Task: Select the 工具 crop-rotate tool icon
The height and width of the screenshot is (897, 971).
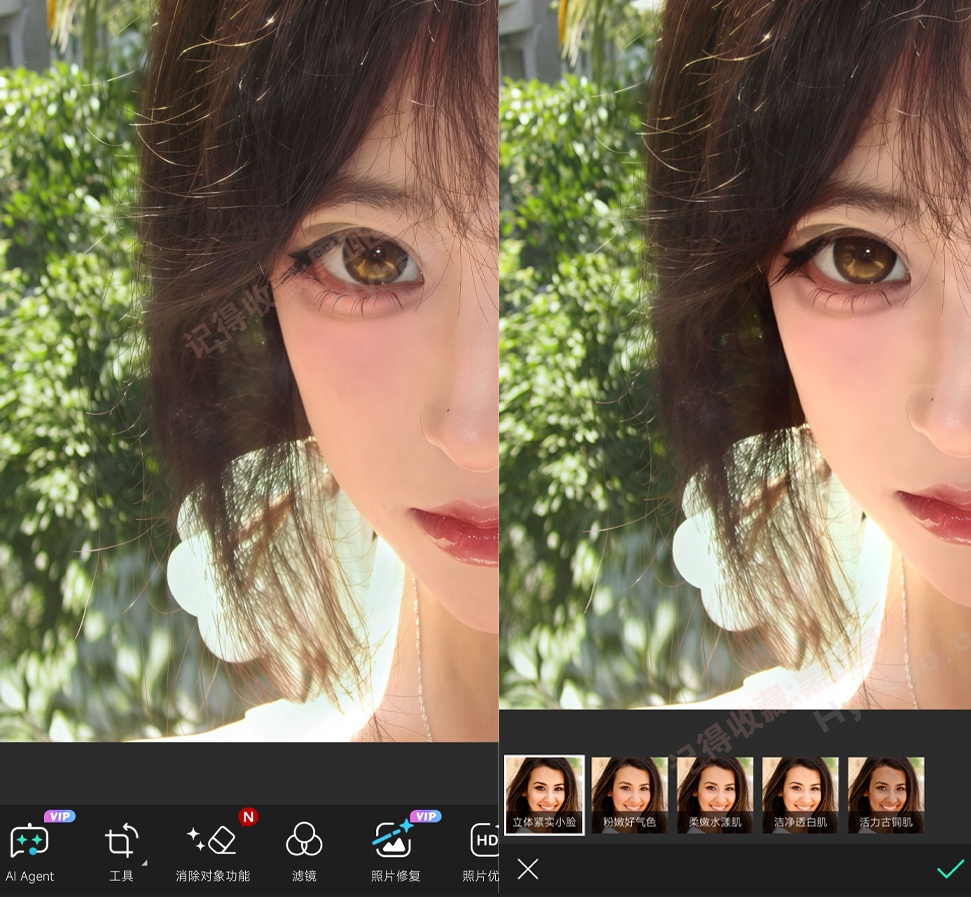Action: click(x=121, y=841)
